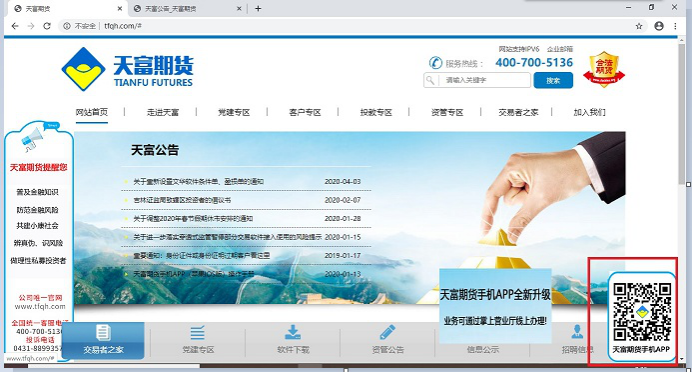Viewport: 693px width, 372px height.
Task: Click 辨真伪、识风险 in left sidebar
Action: pos(38,243)
